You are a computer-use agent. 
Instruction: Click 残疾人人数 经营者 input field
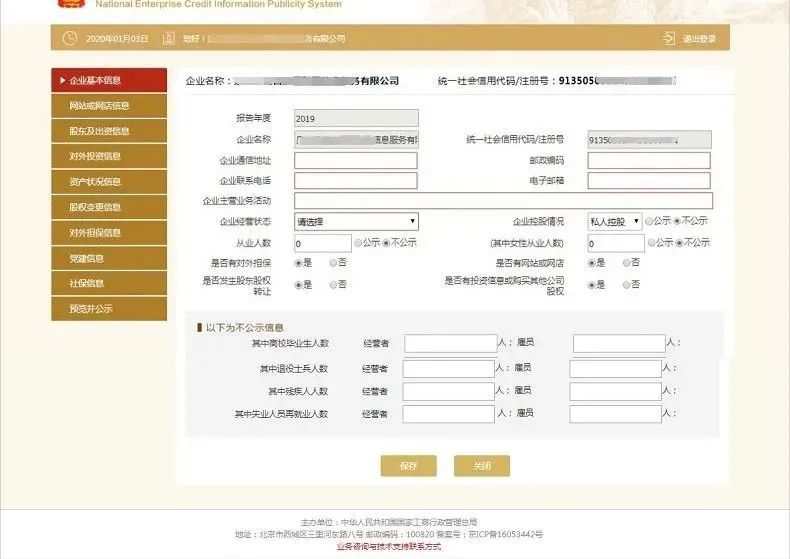(x=448, y=391)
